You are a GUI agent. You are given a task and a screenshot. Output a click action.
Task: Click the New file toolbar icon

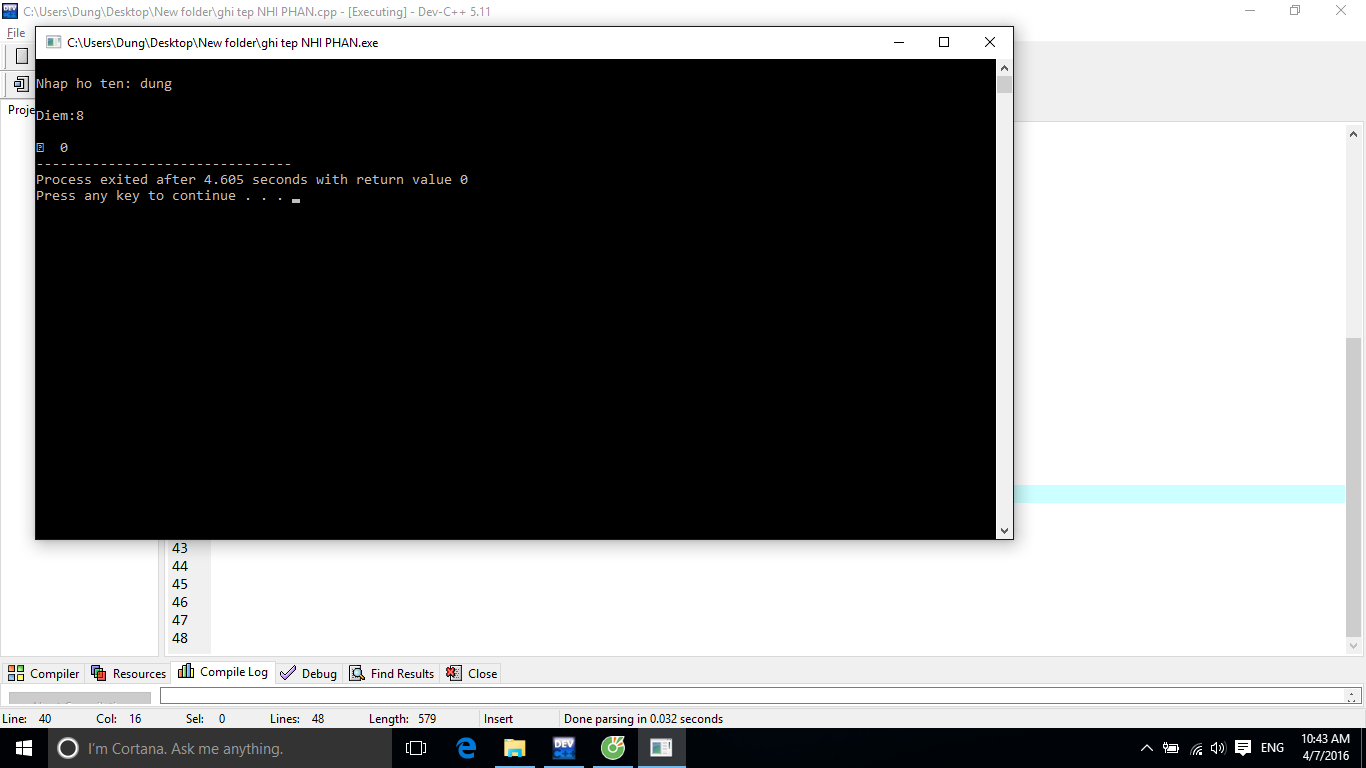coord(21,56)
